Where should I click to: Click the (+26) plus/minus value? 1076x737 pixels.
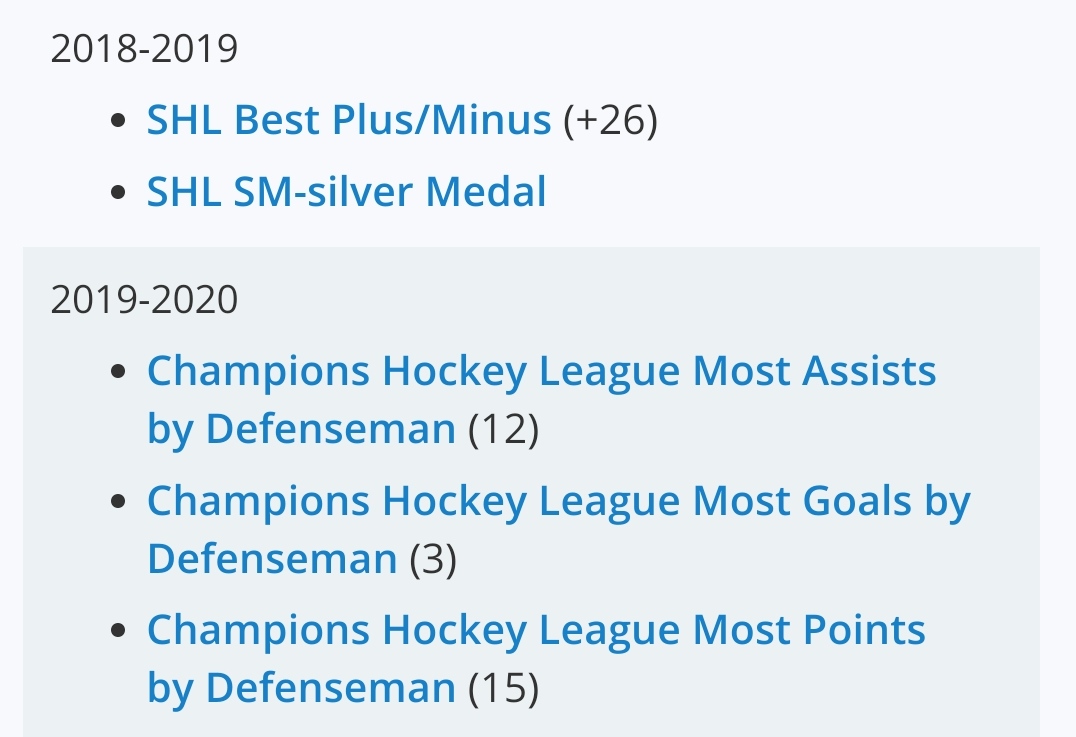pos(610,120)
